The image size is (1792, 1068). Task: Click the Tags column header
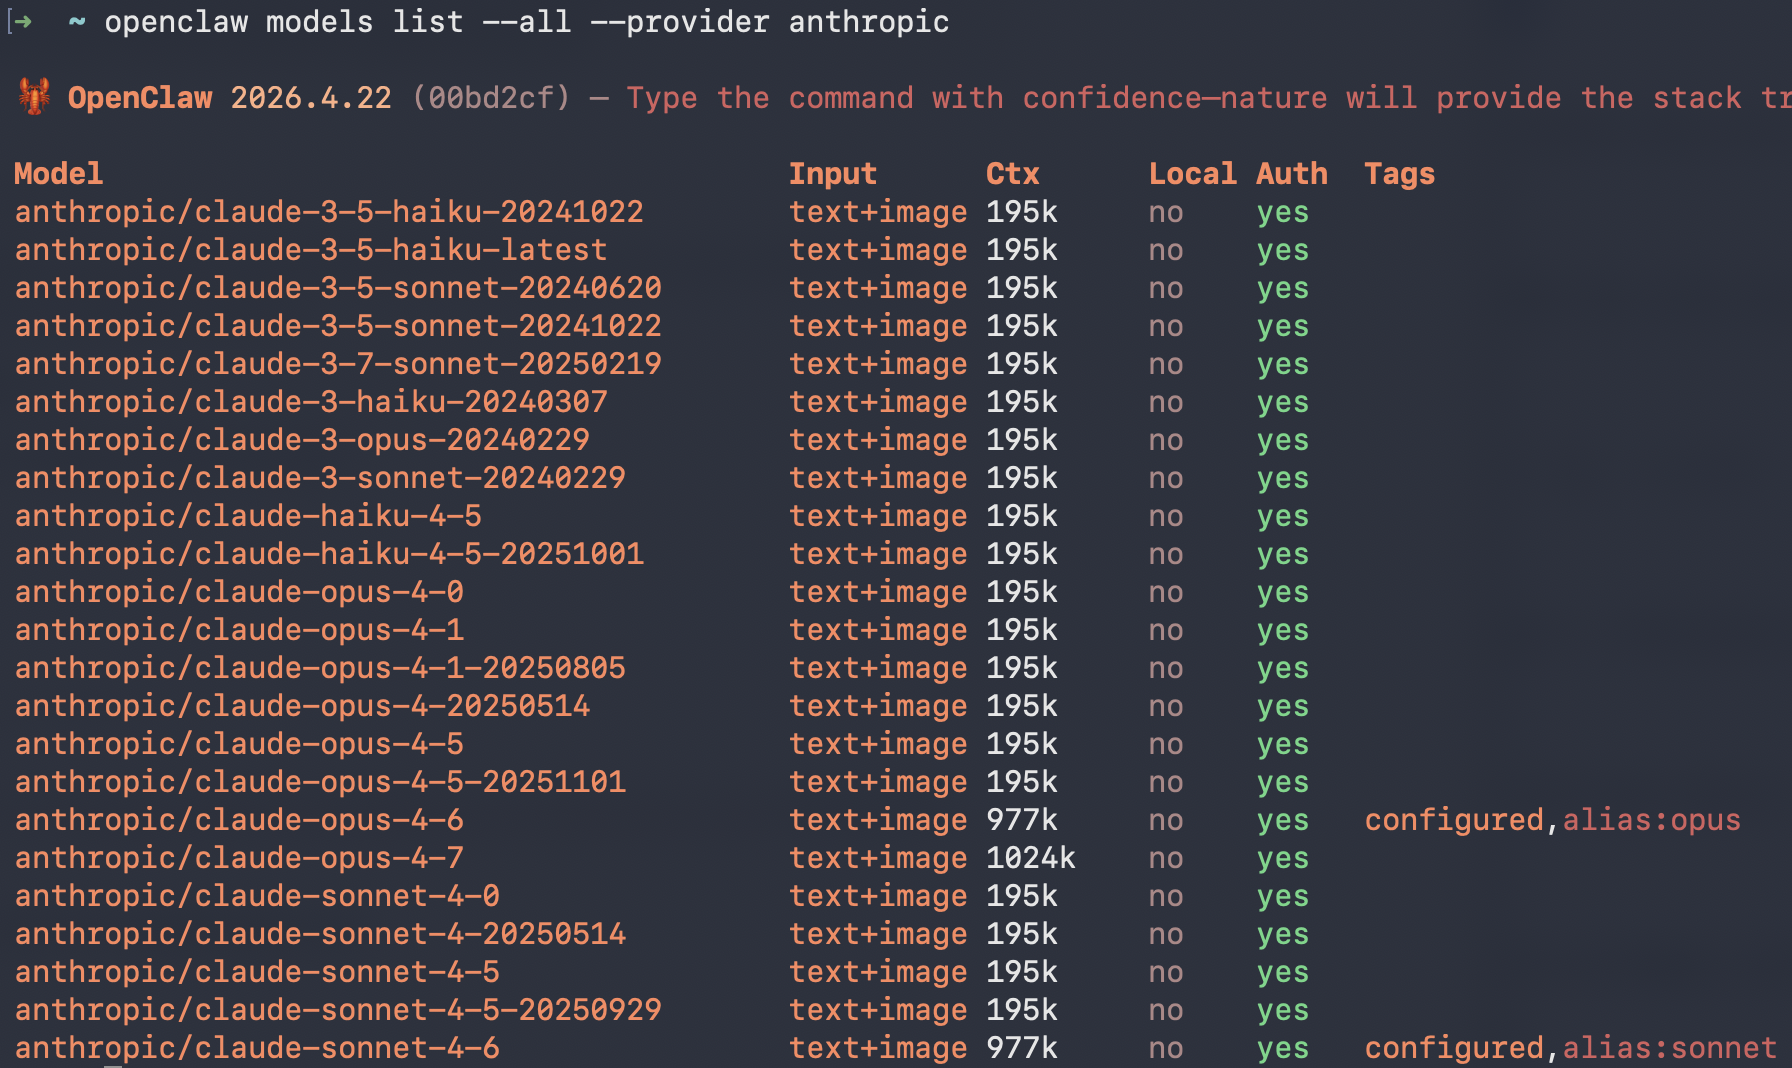pos(1399,174)
